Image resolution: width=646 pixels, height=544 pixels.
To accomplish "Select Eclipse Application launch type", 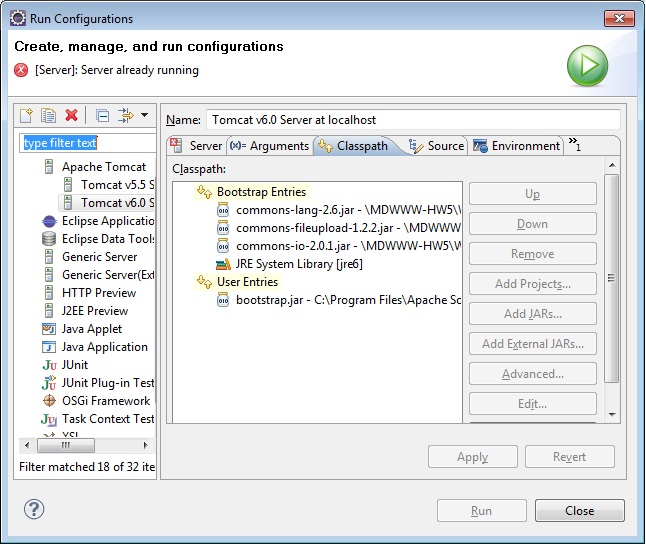I will pos(108,221).
